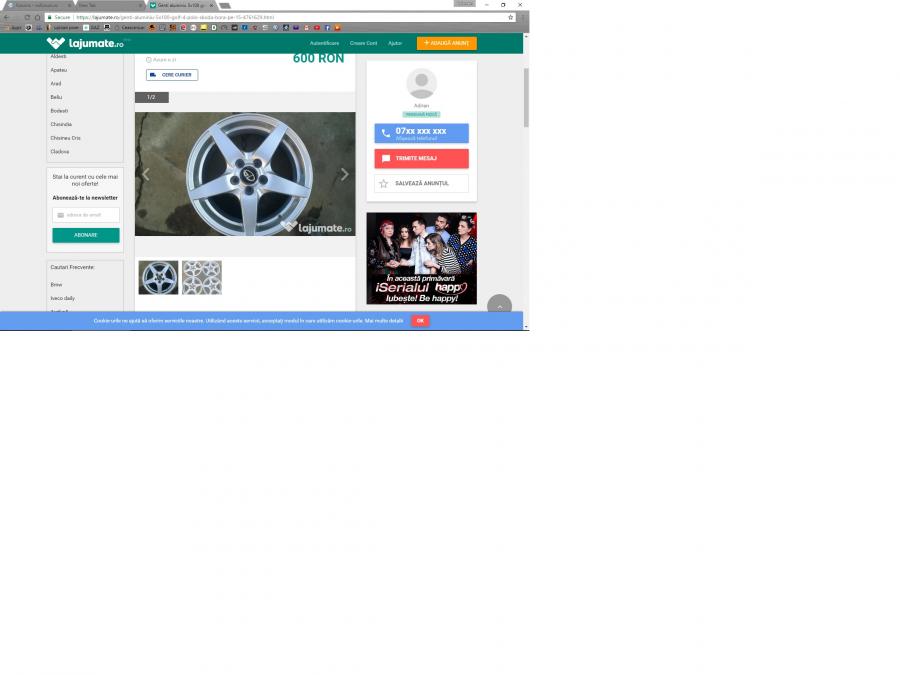Viewport: 900px width, 675px height.
Task: Go to next photo with right arrow
Action: point(345,174)
